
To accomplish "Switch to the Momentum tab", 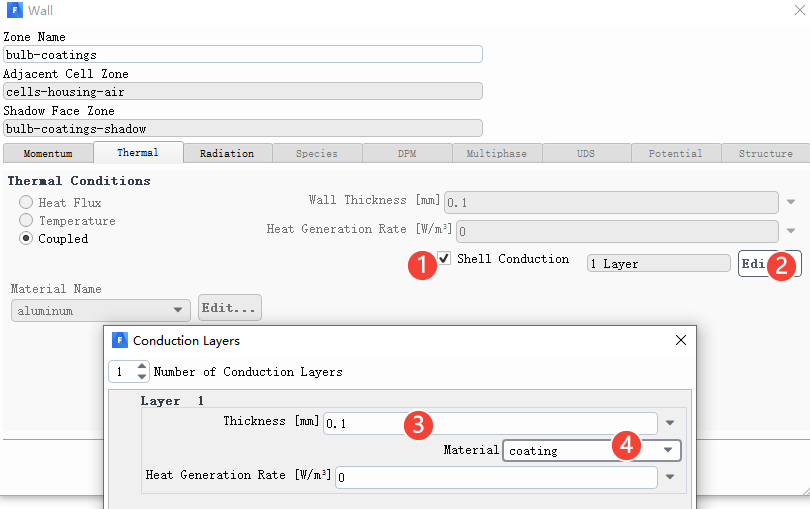I will (x=48, y=153).
